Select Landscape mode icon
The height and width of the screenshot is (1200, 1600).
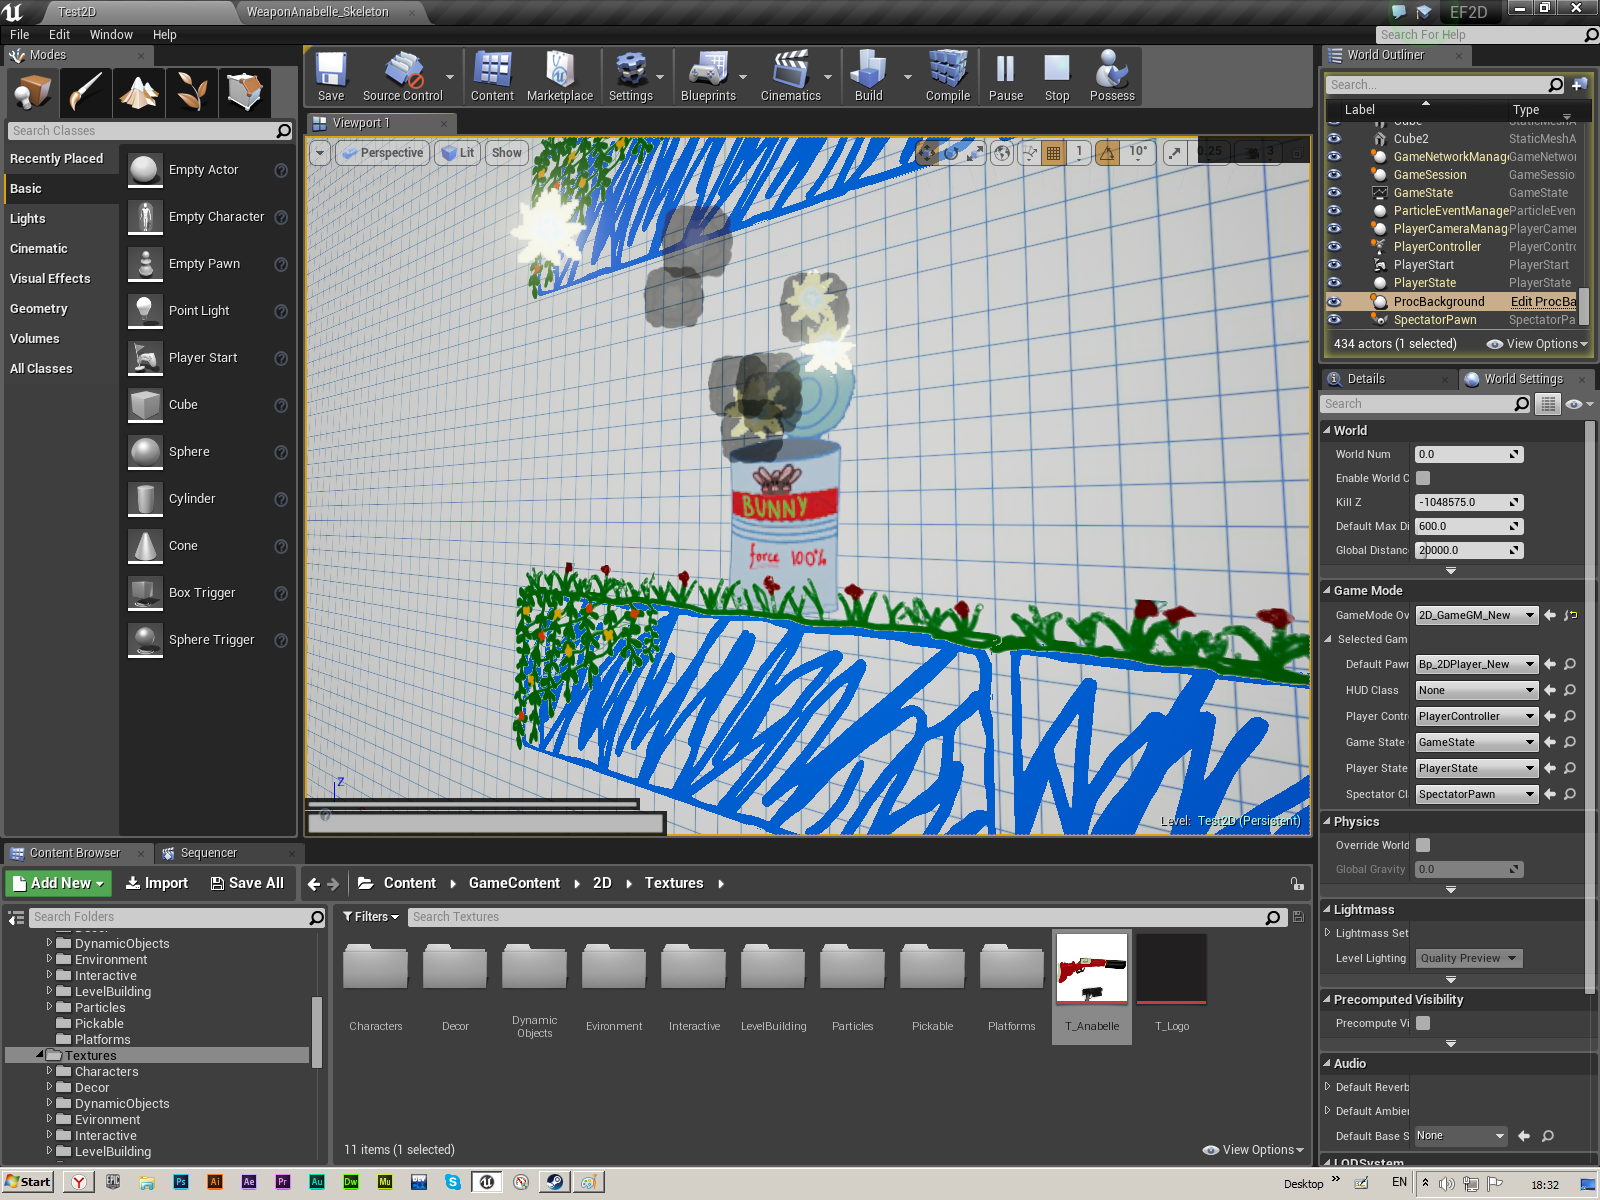(138, 92)
